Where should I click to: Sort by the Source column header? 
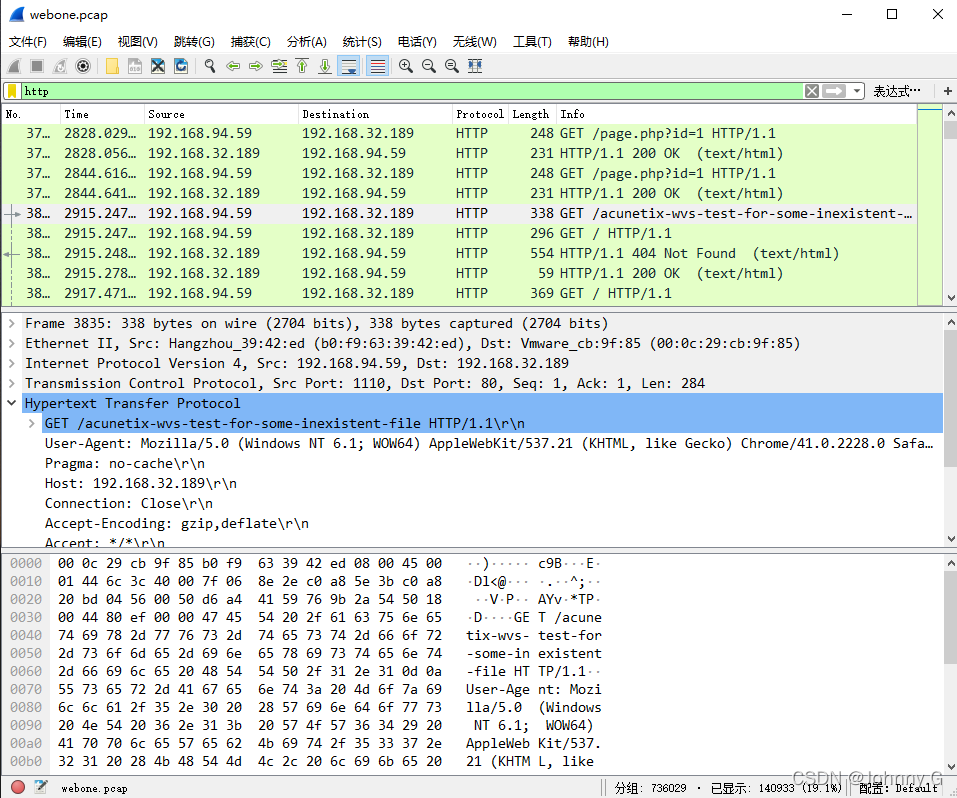pos(221,114)
